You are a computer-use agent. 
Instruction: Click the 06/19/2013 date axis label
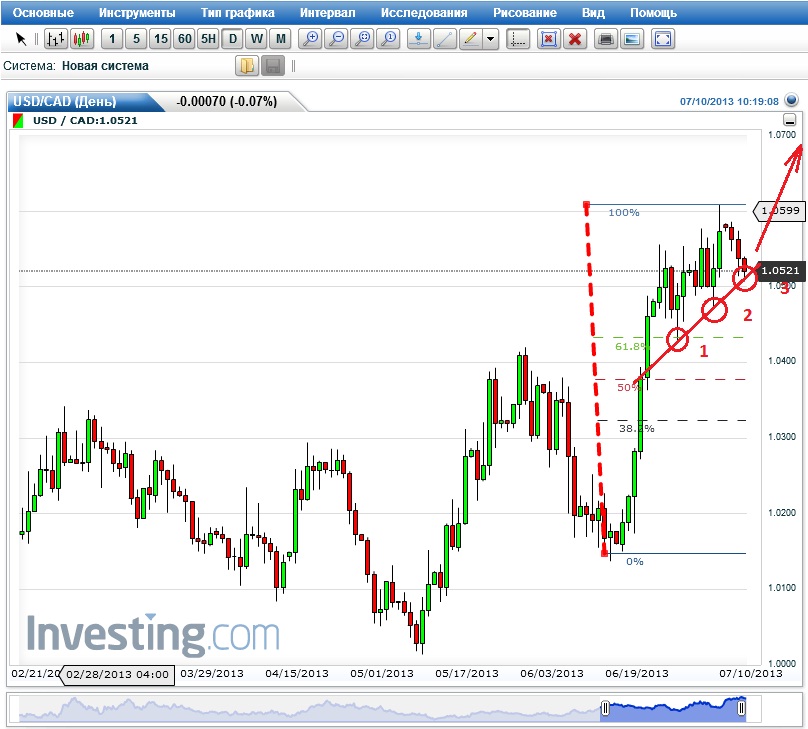(636, 673)
